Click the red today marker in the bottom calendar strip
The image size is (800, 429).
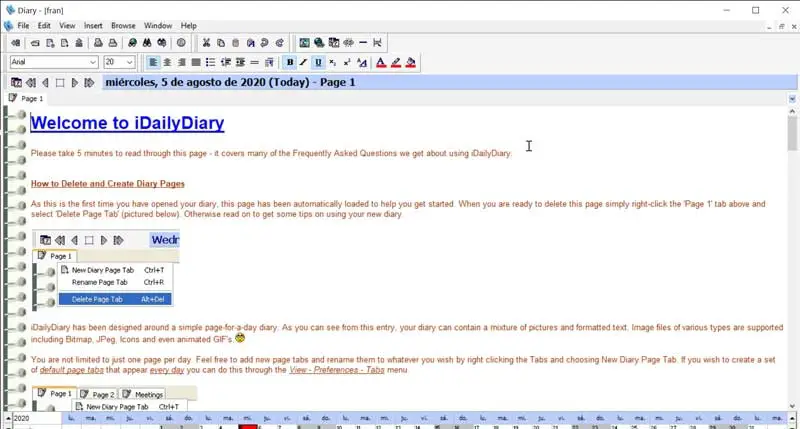pyautogui.click(x=248, y=426)
